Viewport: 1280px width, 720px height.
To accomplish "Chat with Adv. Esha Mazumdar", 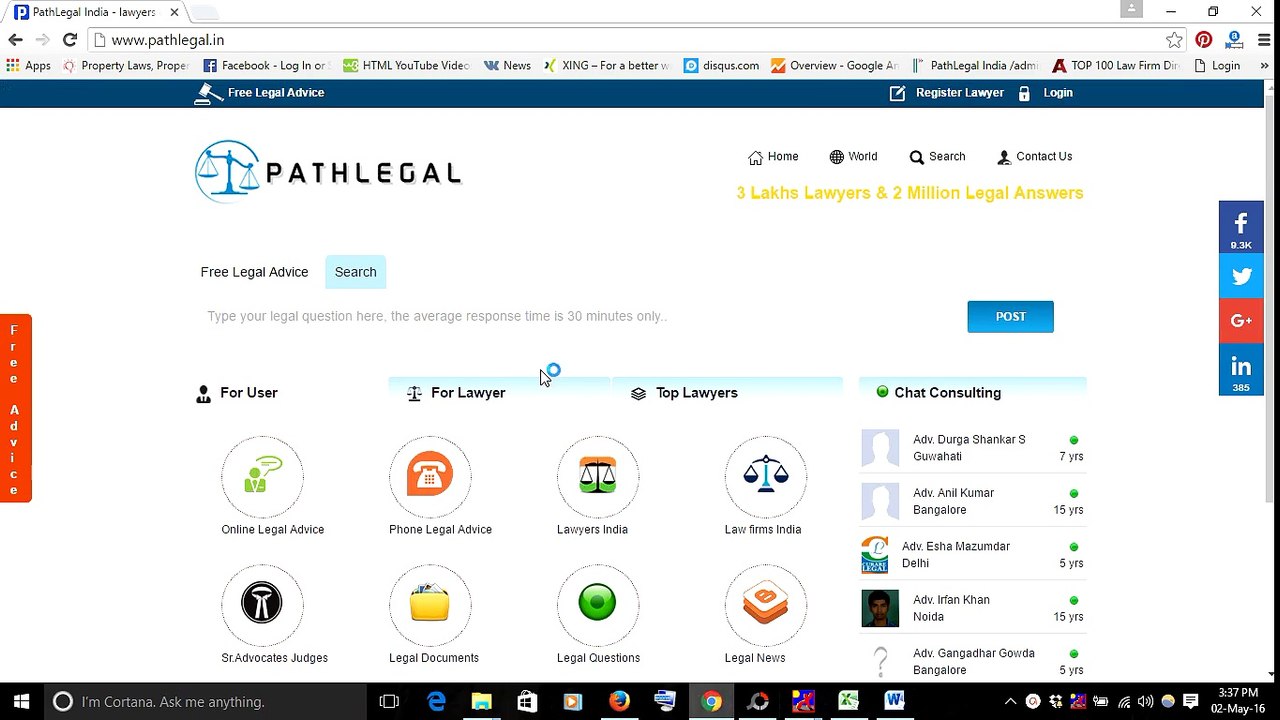I will 973,555.
